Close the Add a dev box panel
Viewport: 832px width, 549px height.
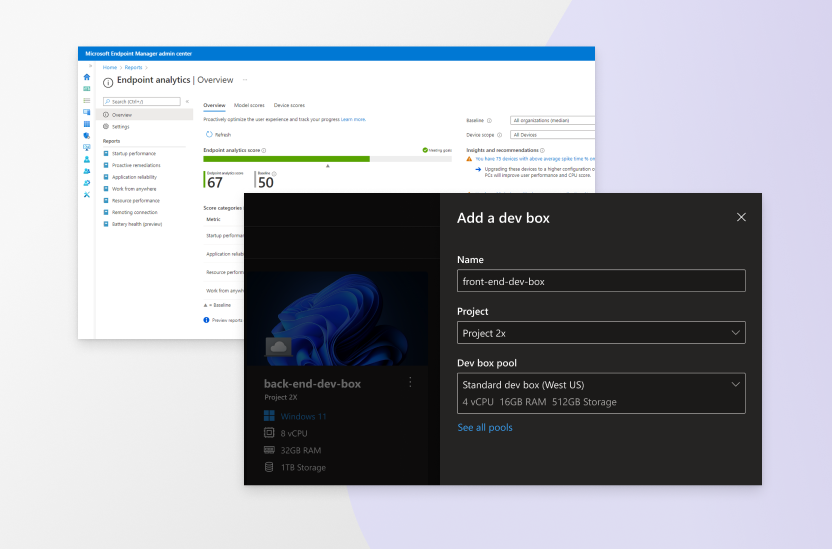click(x=741, y=217)
